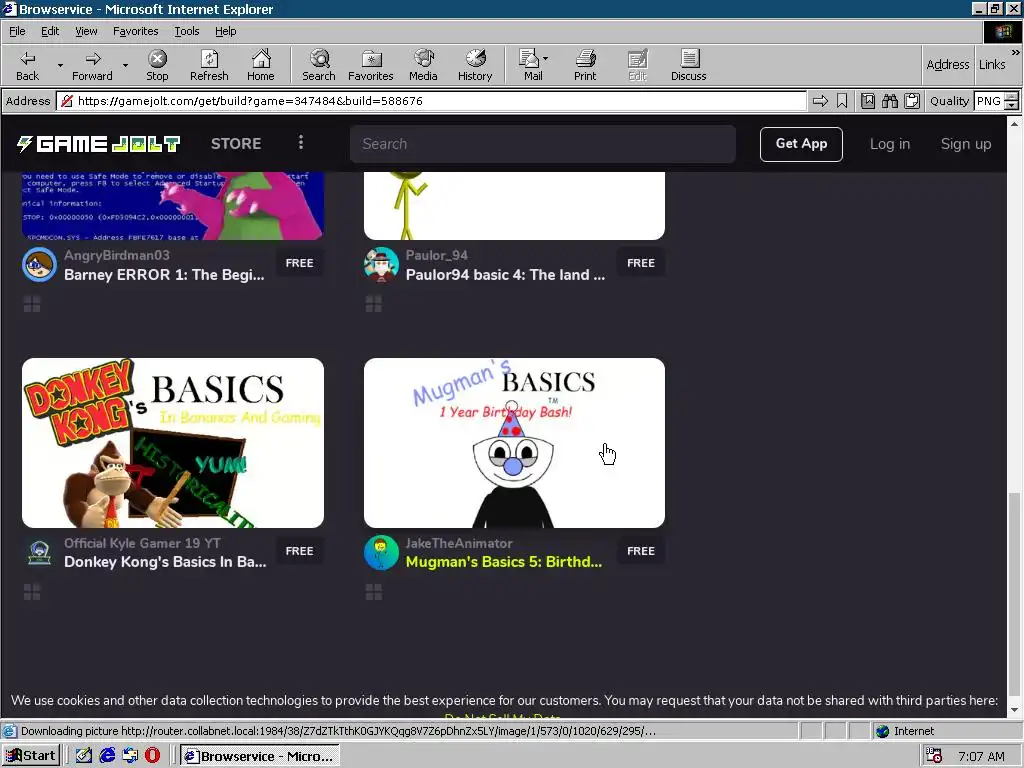This screenshot has height=768, width=1024.
Task: Go Forward using the toolbar arrow
Action: (92, 65)
